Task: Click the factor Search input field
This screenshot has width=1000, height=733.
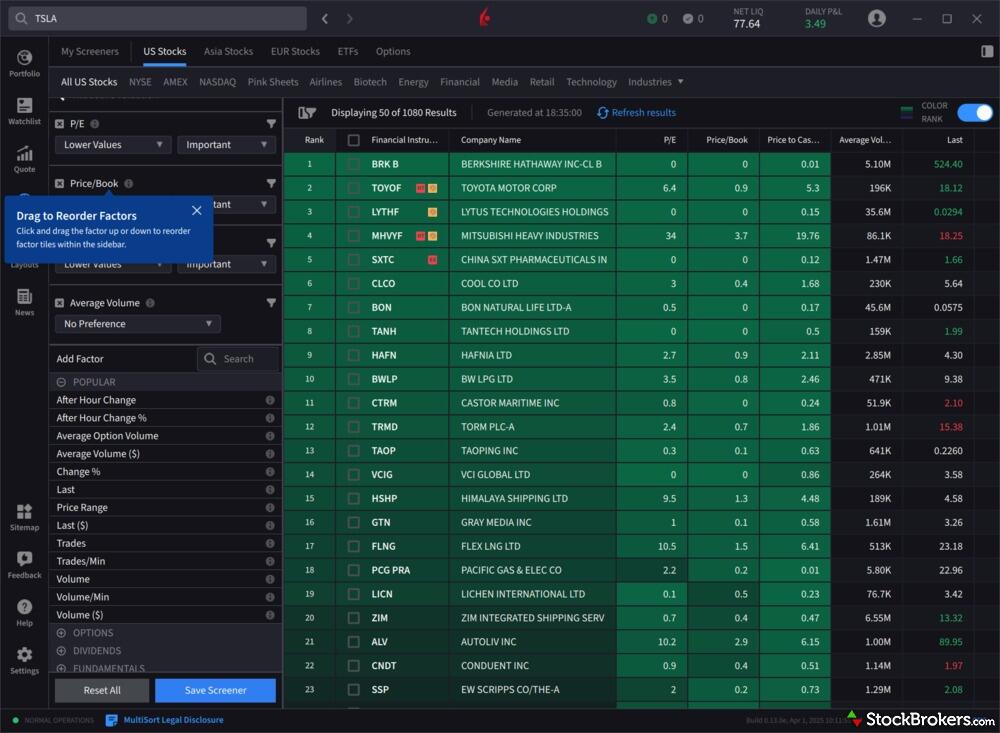Action: (x=238, y=359)
